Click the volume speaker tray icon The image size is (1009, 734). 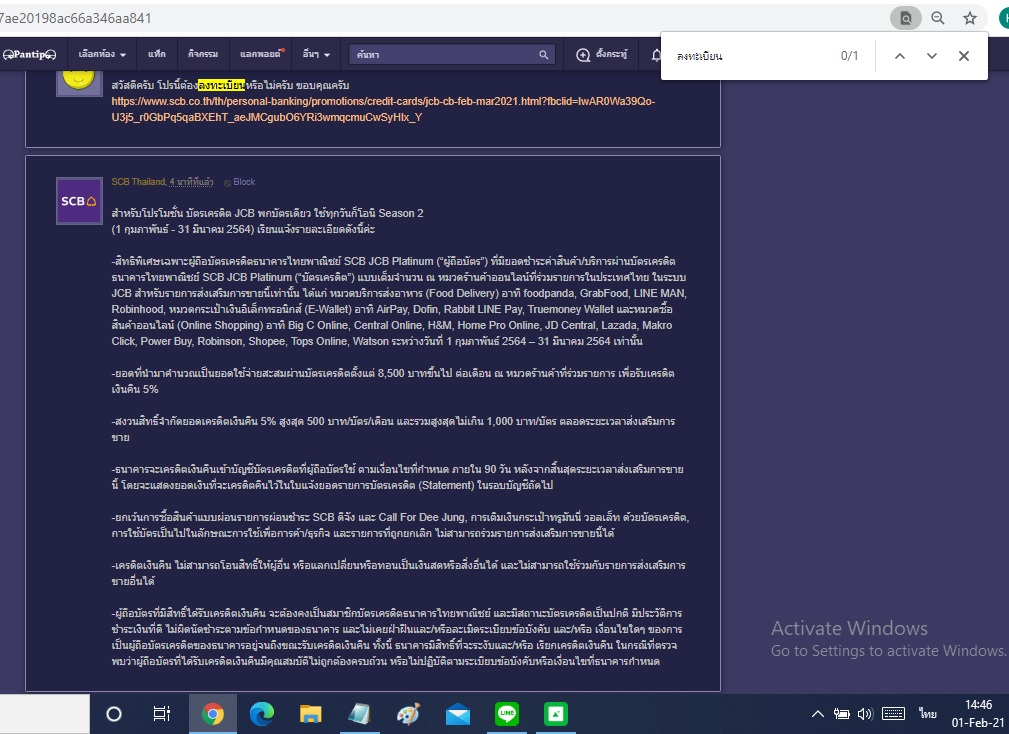pyautogui.click(x=866, y=714)
